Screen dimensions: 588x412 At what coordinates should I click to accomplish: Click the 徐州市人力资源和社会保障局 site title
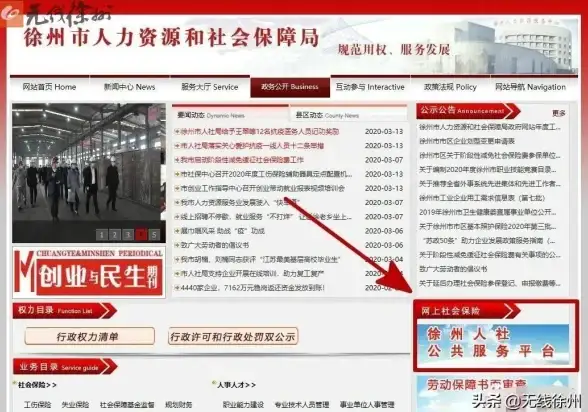coord(171,37)
